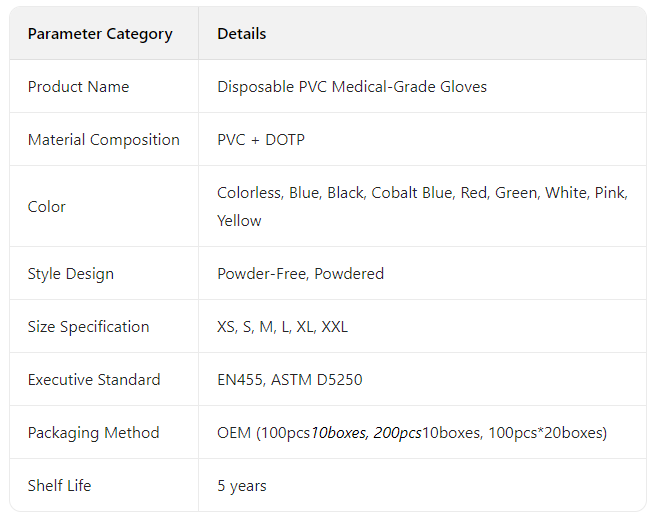Select the XS, S, M, L, XL, XXL cell
The height and width of the screenshot is (518, 653).
[282, 327]
